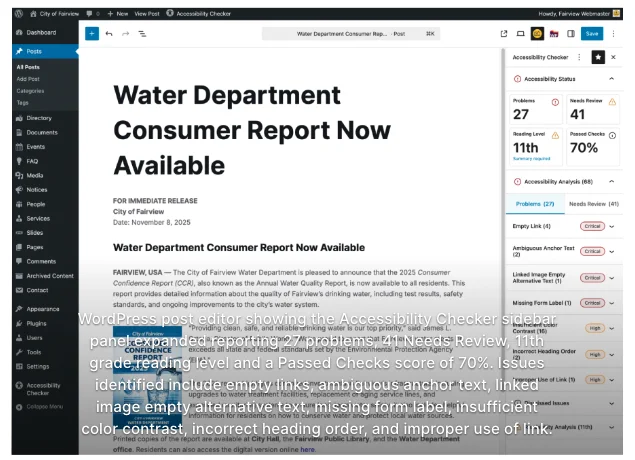635x460 pixels.
Task: Open Appearance in admin menu
Action: (45, 309)
